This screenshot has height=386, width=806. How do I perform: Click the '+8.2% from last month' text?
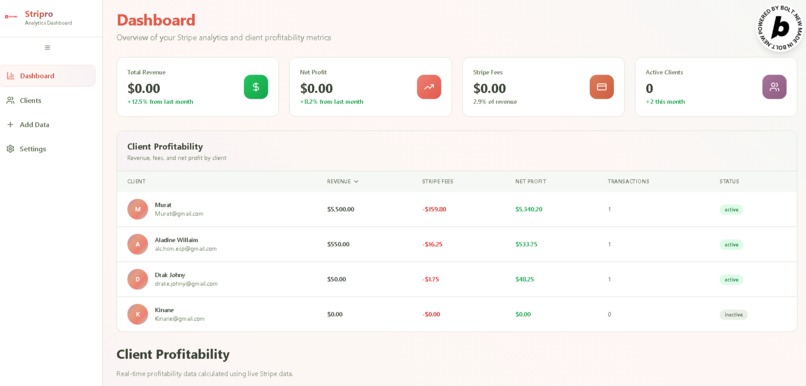click(332, 102)
